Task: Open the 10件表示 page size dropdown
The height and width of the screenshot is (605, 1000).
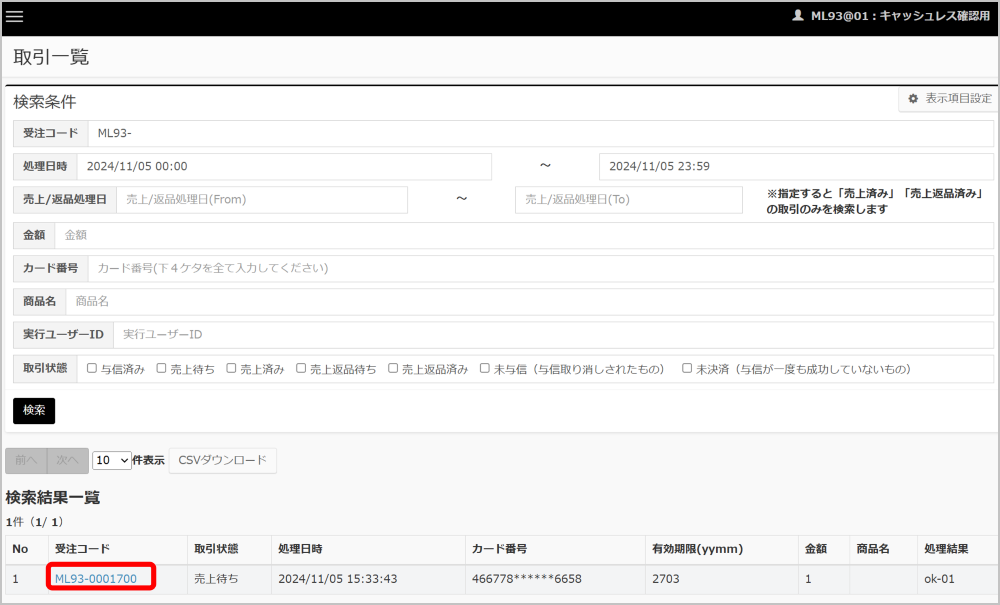Action: (111, 460)
